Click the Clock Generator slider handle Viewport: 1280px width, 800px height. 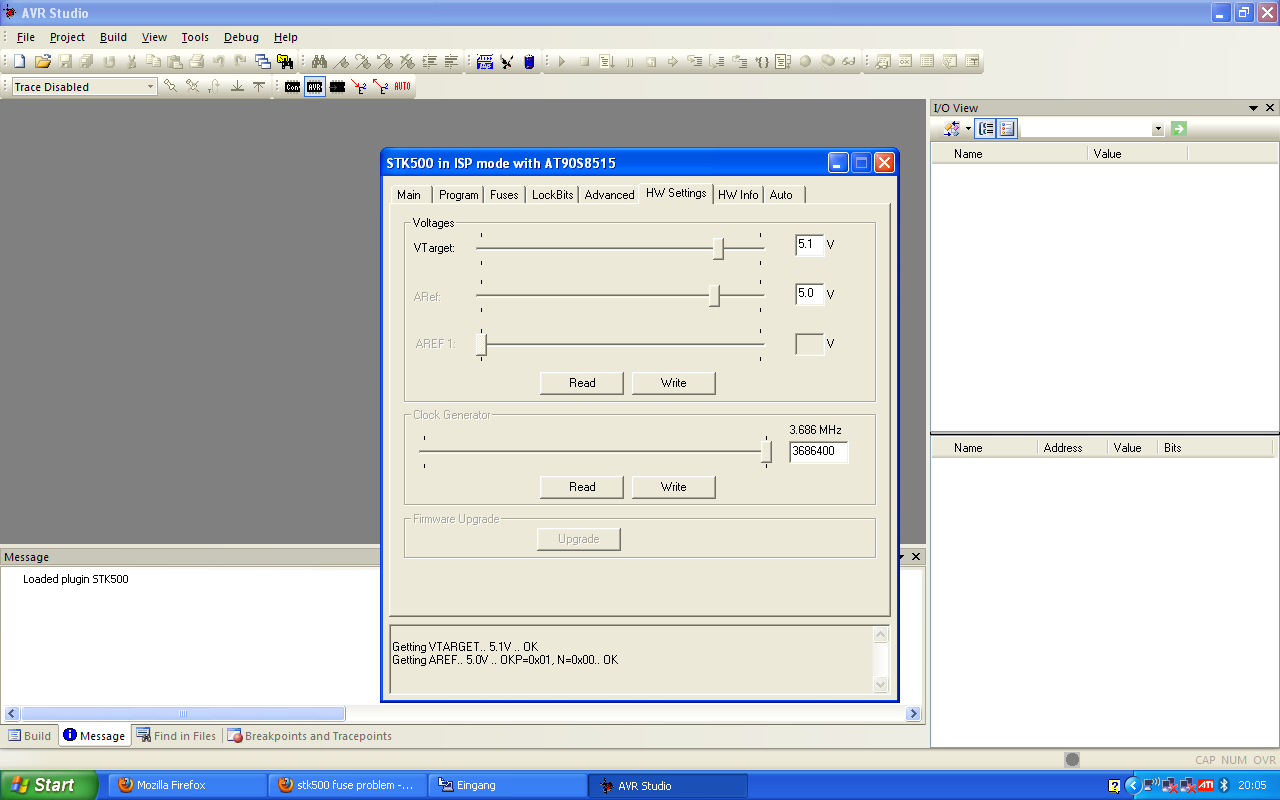tap(766, 452)
